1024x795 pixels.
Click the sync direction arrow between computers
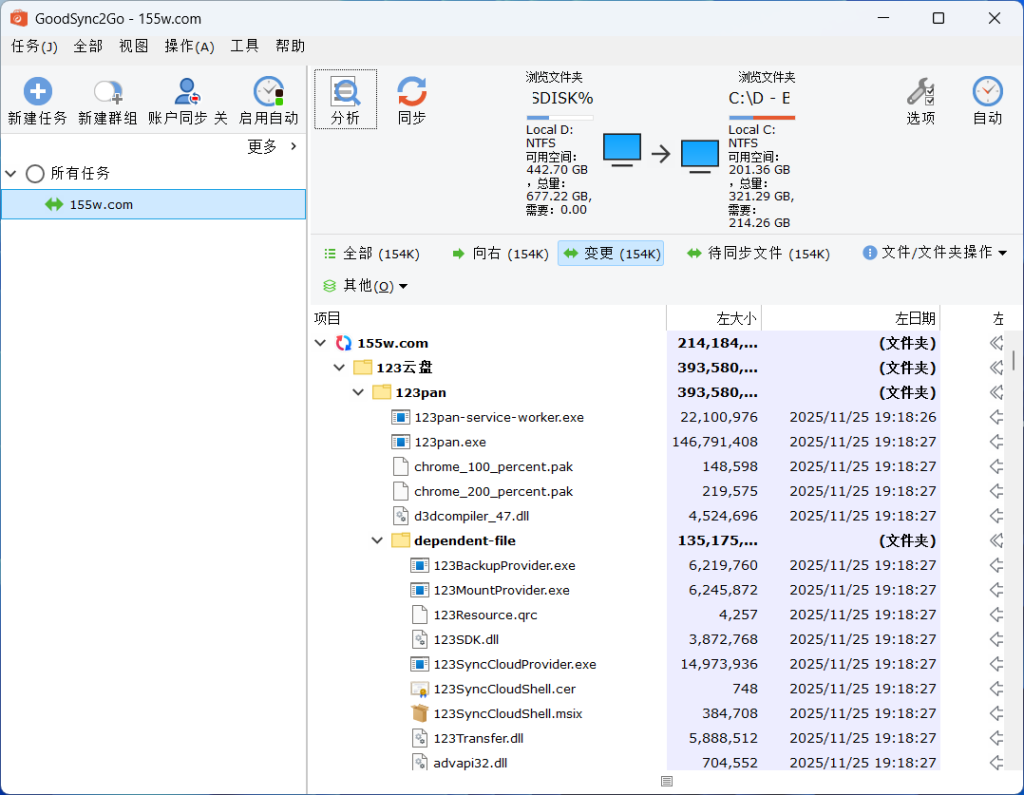pyautogui.click(x=660, y=153)
